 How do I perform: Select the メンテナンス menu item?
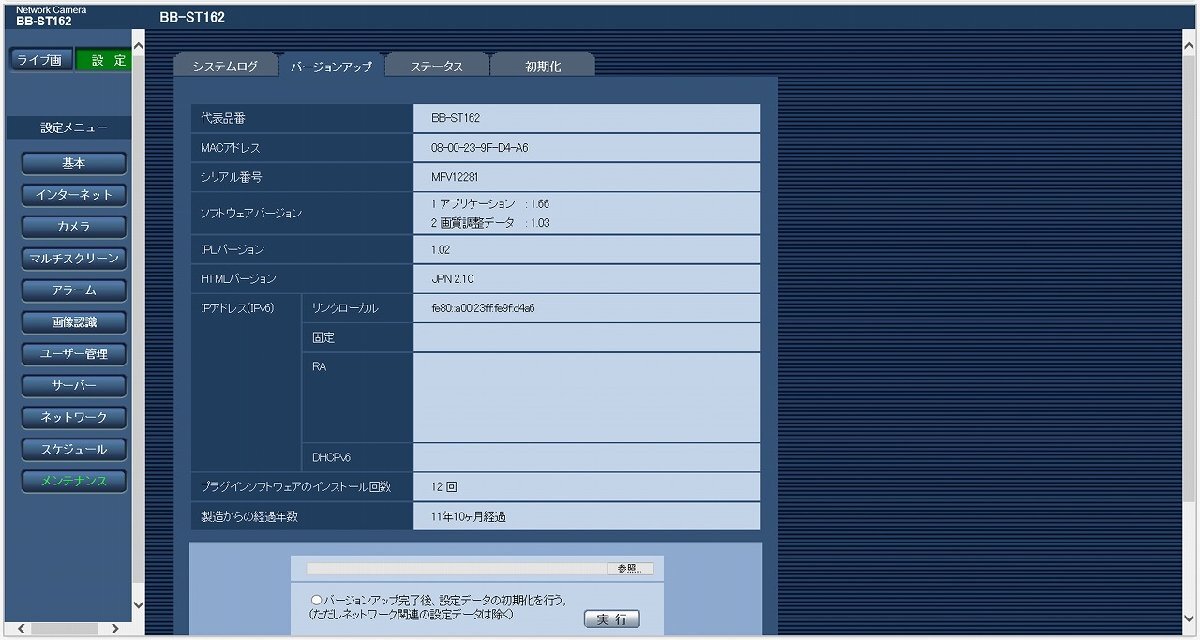tap(75, 481)
